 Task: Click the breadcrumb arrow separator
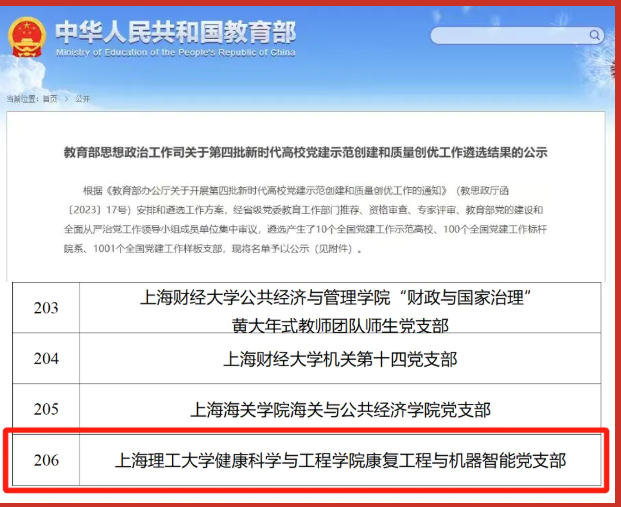pos(65,99)
